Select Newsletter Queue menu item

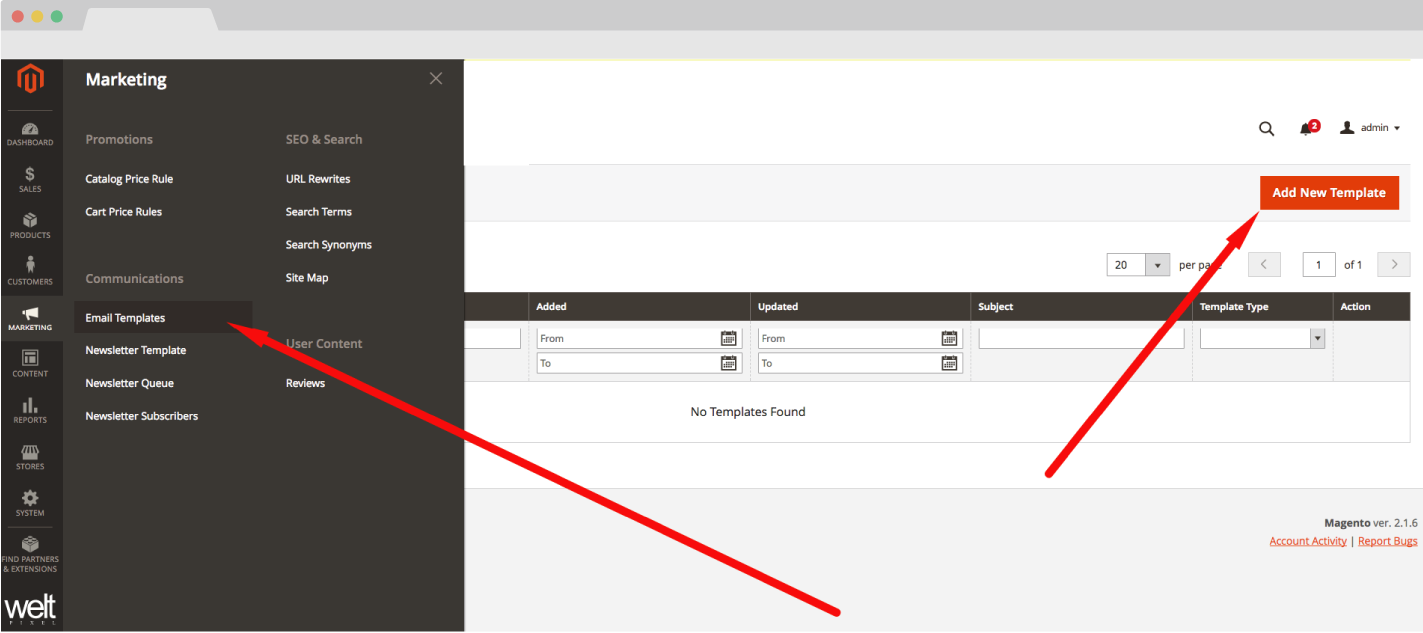coord(129,383)
